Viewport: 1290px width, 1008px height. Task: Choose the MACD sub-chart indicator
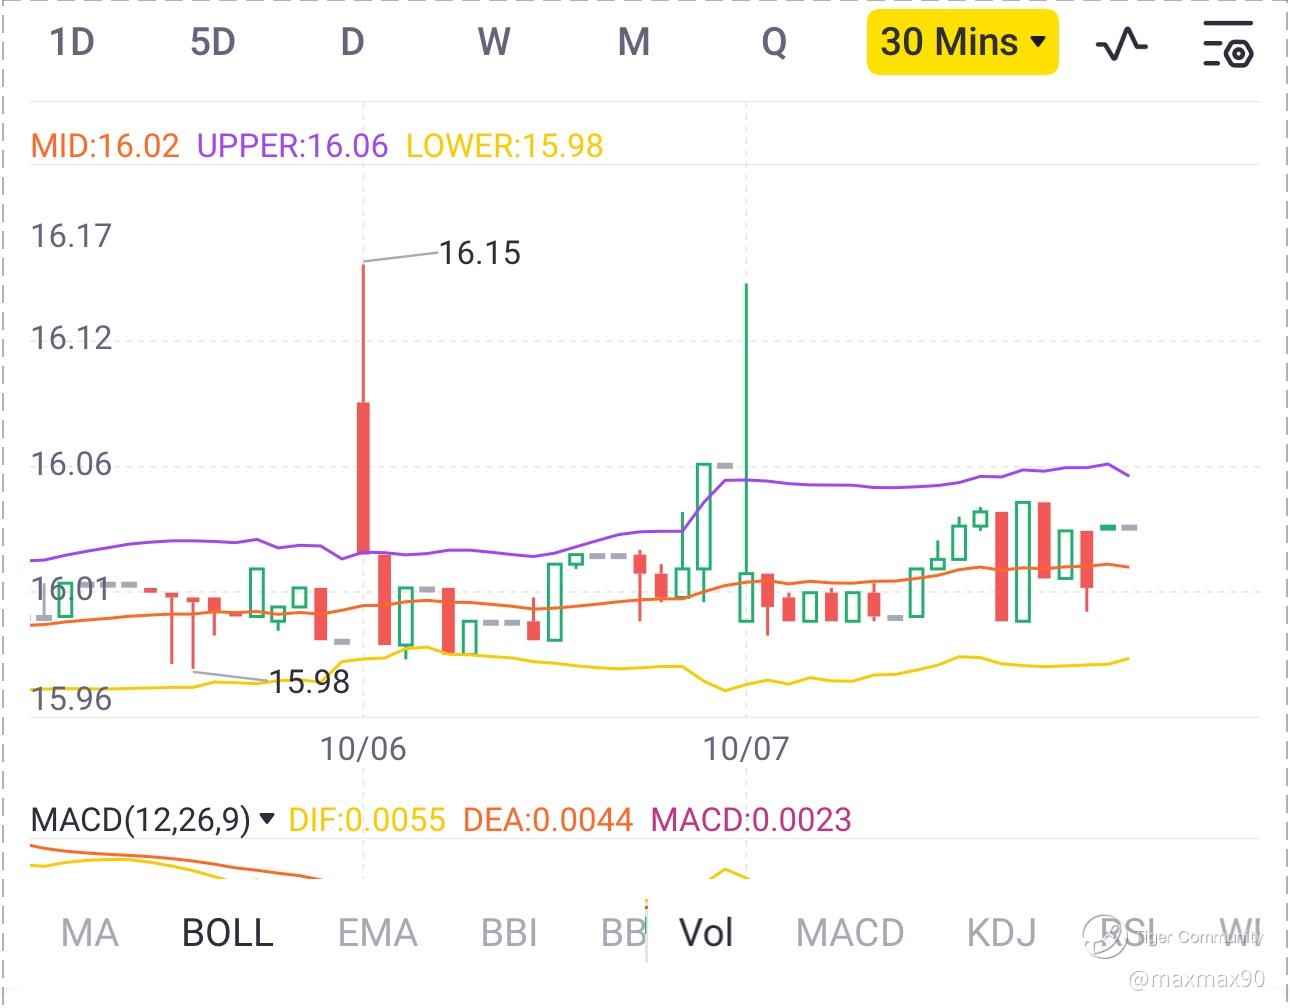(x=850, y=933)
